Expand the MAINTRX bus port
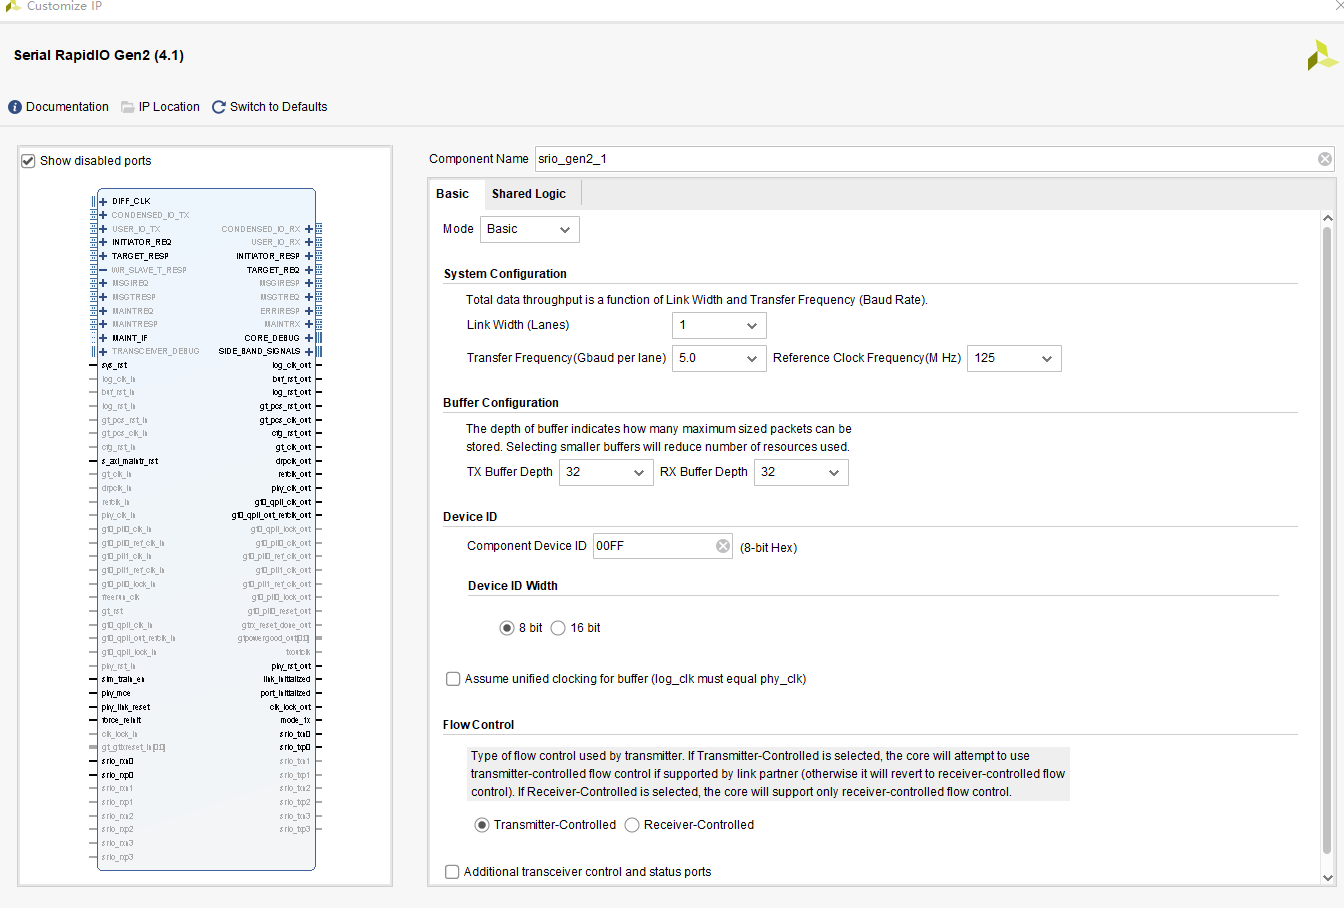This screenshot has width=1344, height=908. 309,324
